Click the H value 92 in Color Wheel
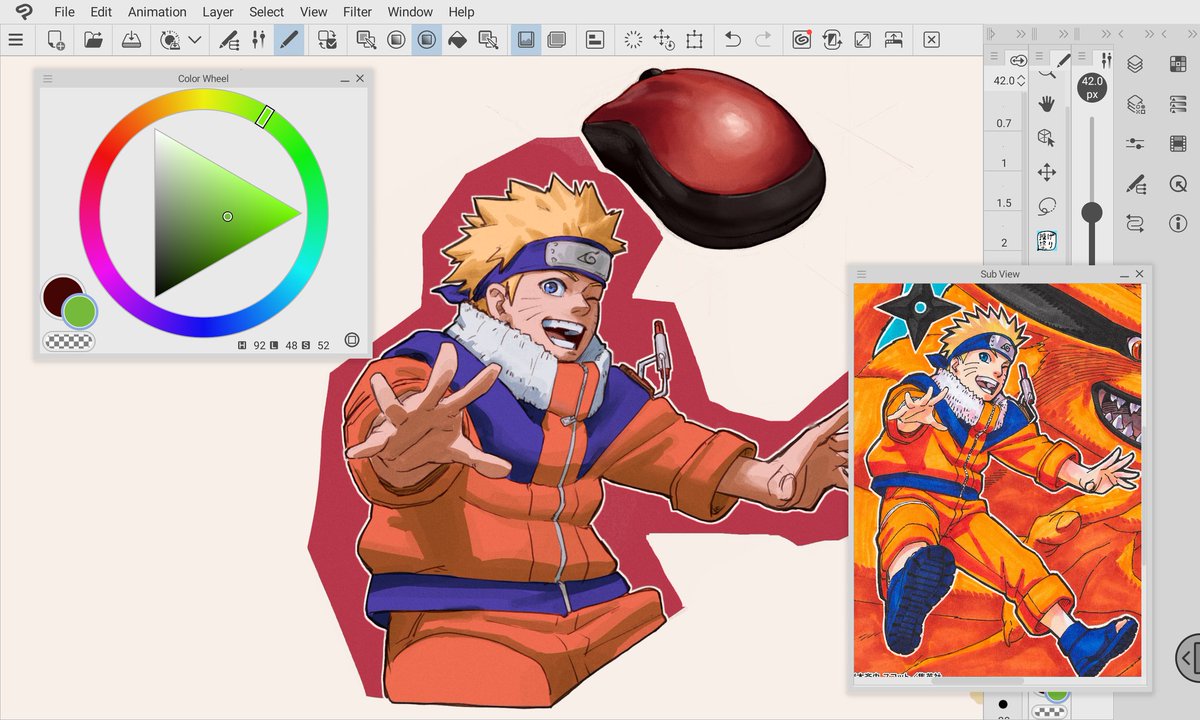This screenshot has width=1200, height=720. (259, 345)
